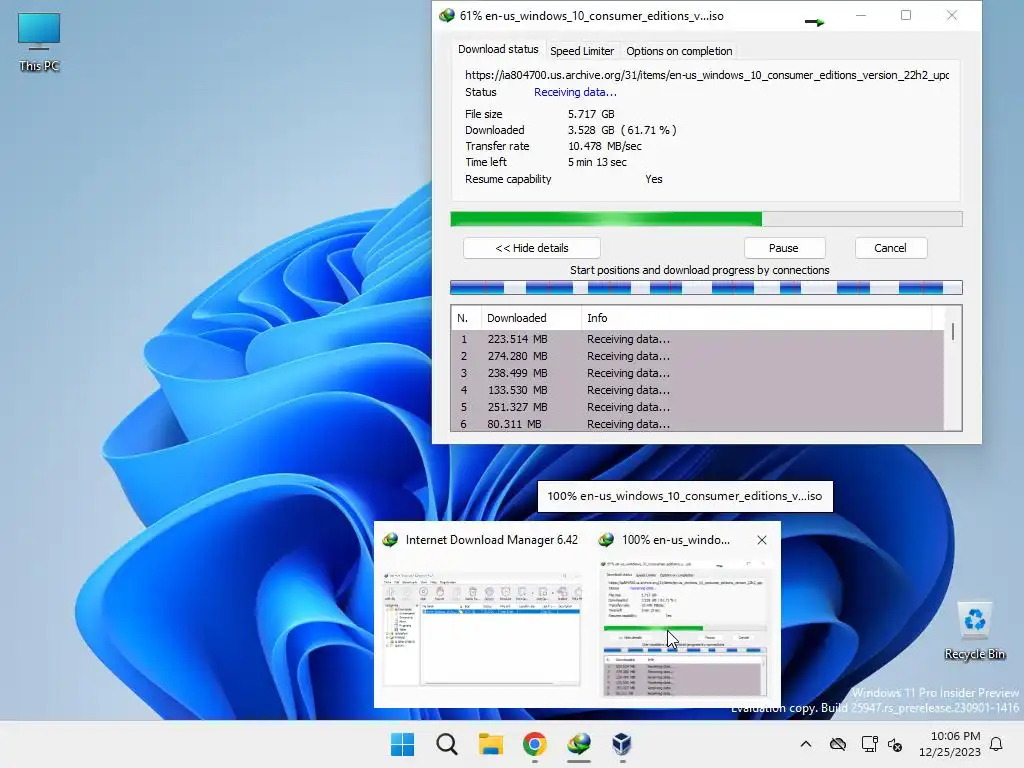This screenshot has width=1024, height=768.
Task: Select connection row 3 with 238.499 MB
Action: coord(697,373)
